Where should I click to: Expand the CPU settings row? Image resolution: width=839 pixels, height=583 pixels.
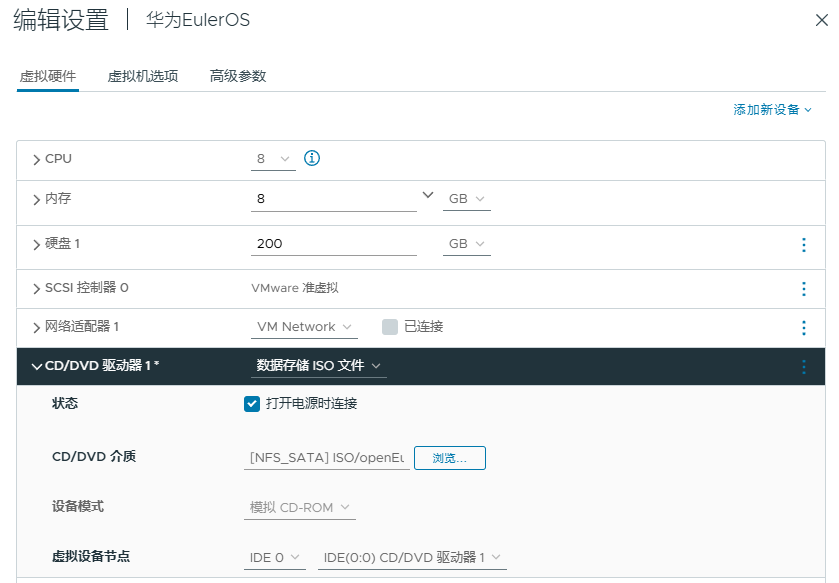tap(37, 160)
